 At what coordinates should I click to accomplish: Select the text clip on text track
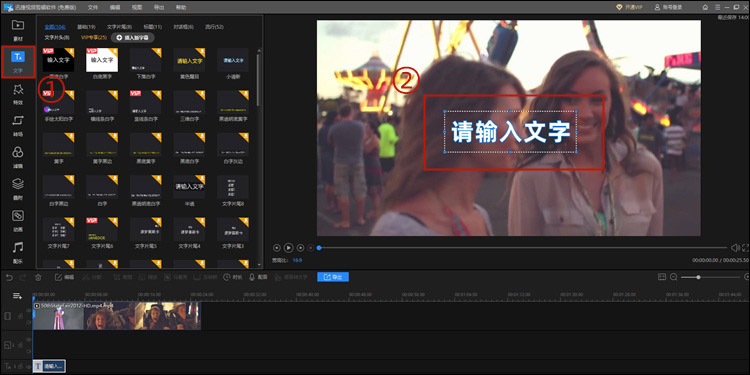[x=49, y=366]
